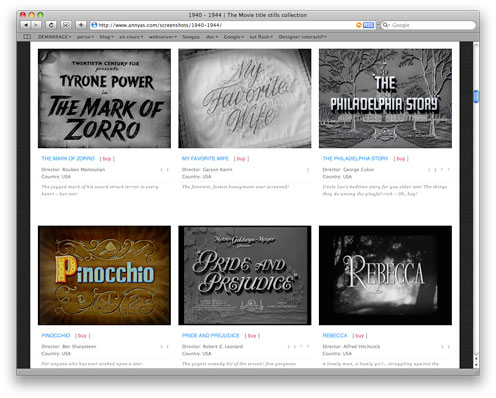Click the blue vertical scrollbar thumb
496x398 pixels.
pos(476,96)
